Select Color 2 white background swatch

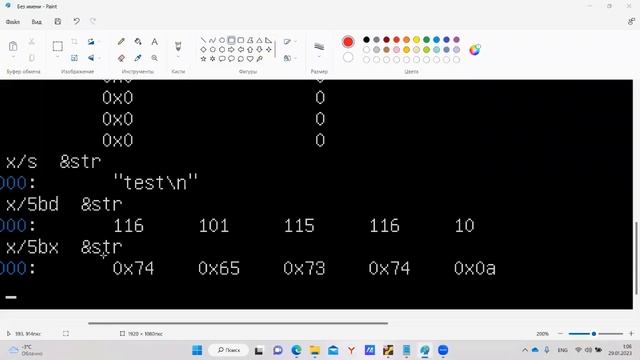[348, 58]
